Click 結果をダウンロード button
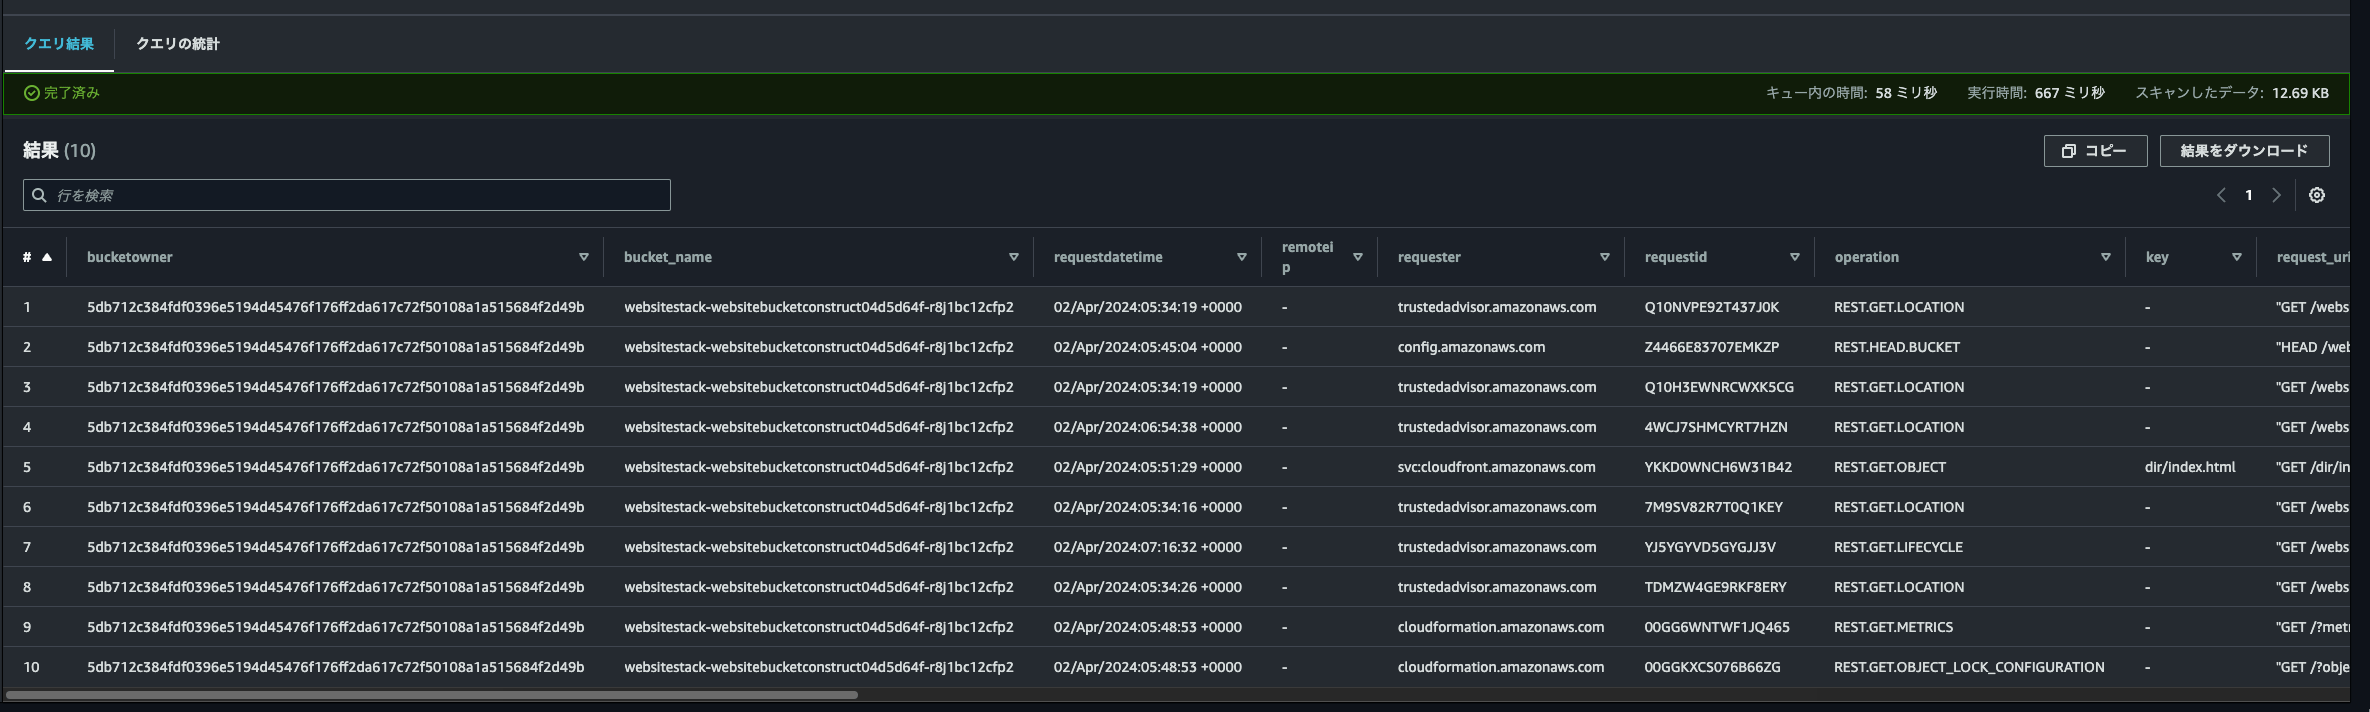Image resolution: width=2370 pixels, height=712 pixels. tap(2244, 151)
